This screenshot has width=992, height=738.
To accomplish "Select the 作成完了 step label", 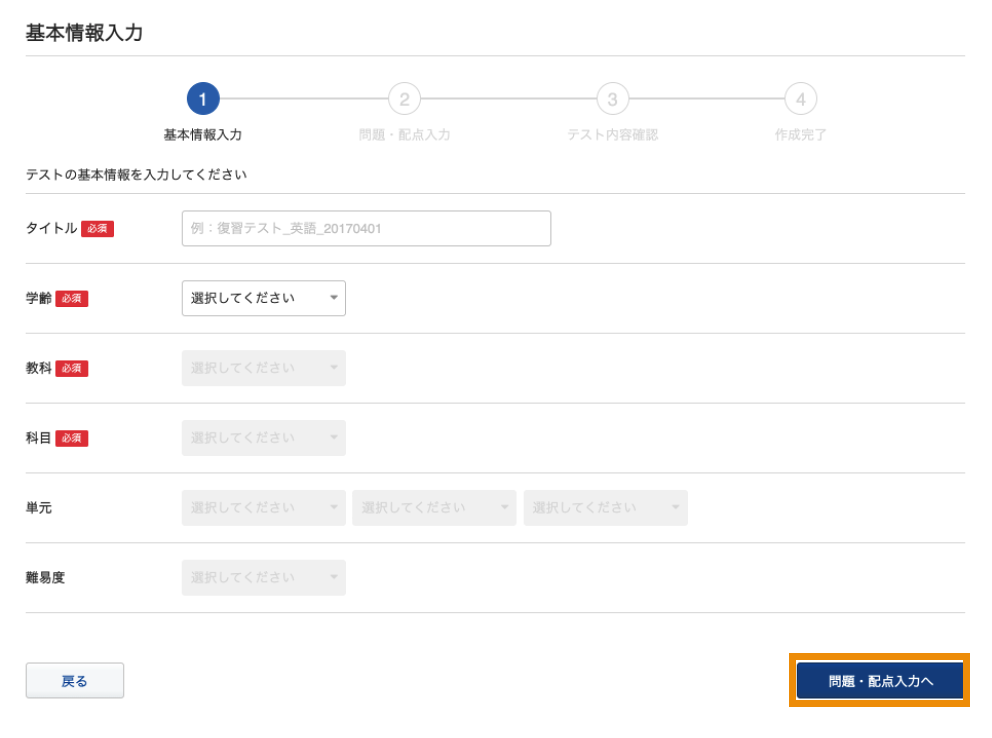I will pyautogui.click(x=800, y=135).
